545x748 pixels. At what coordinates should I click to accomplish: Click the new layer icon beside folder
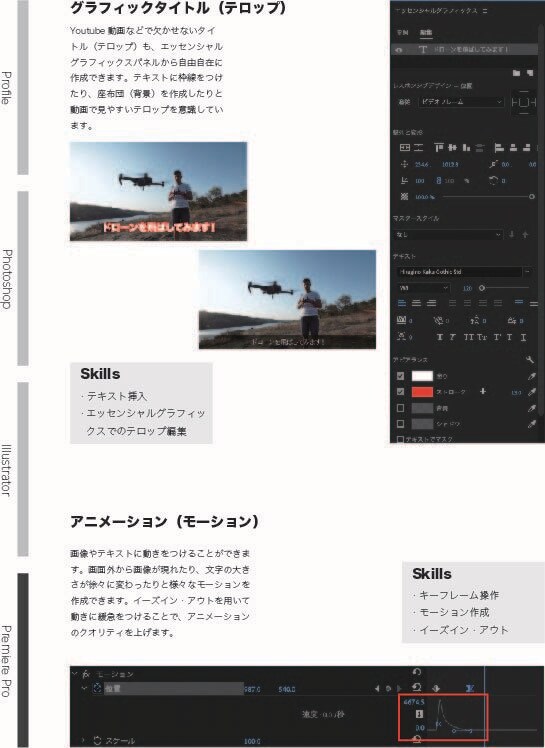pyautogui.click(x=530, y=73)
